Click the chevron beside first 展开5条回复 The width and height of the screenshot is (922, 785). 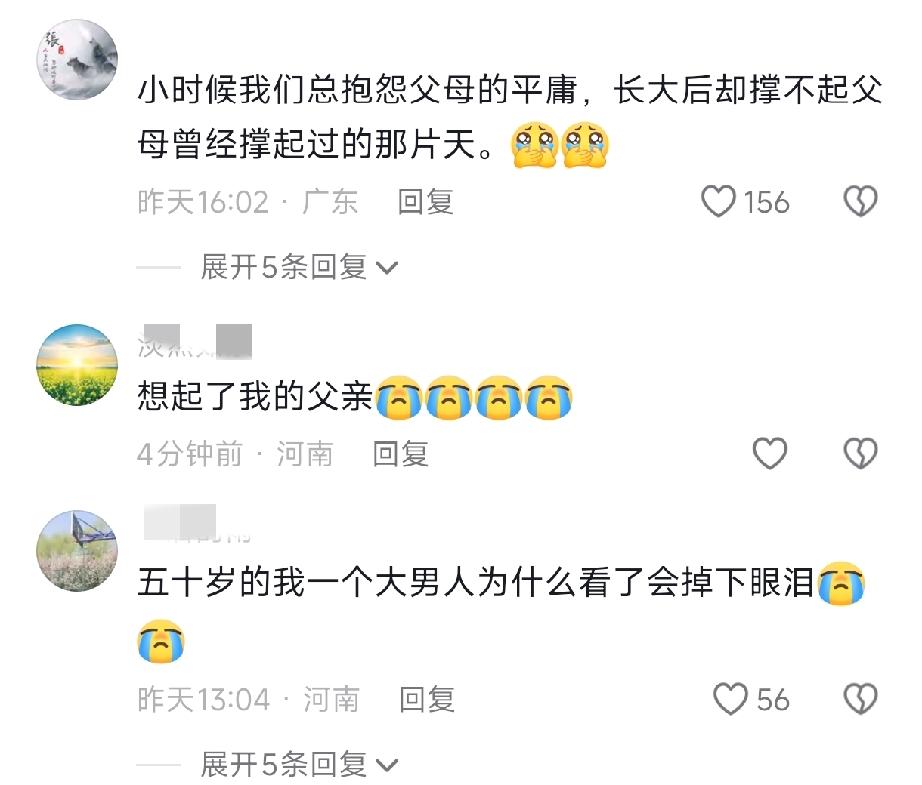point(387,269)
